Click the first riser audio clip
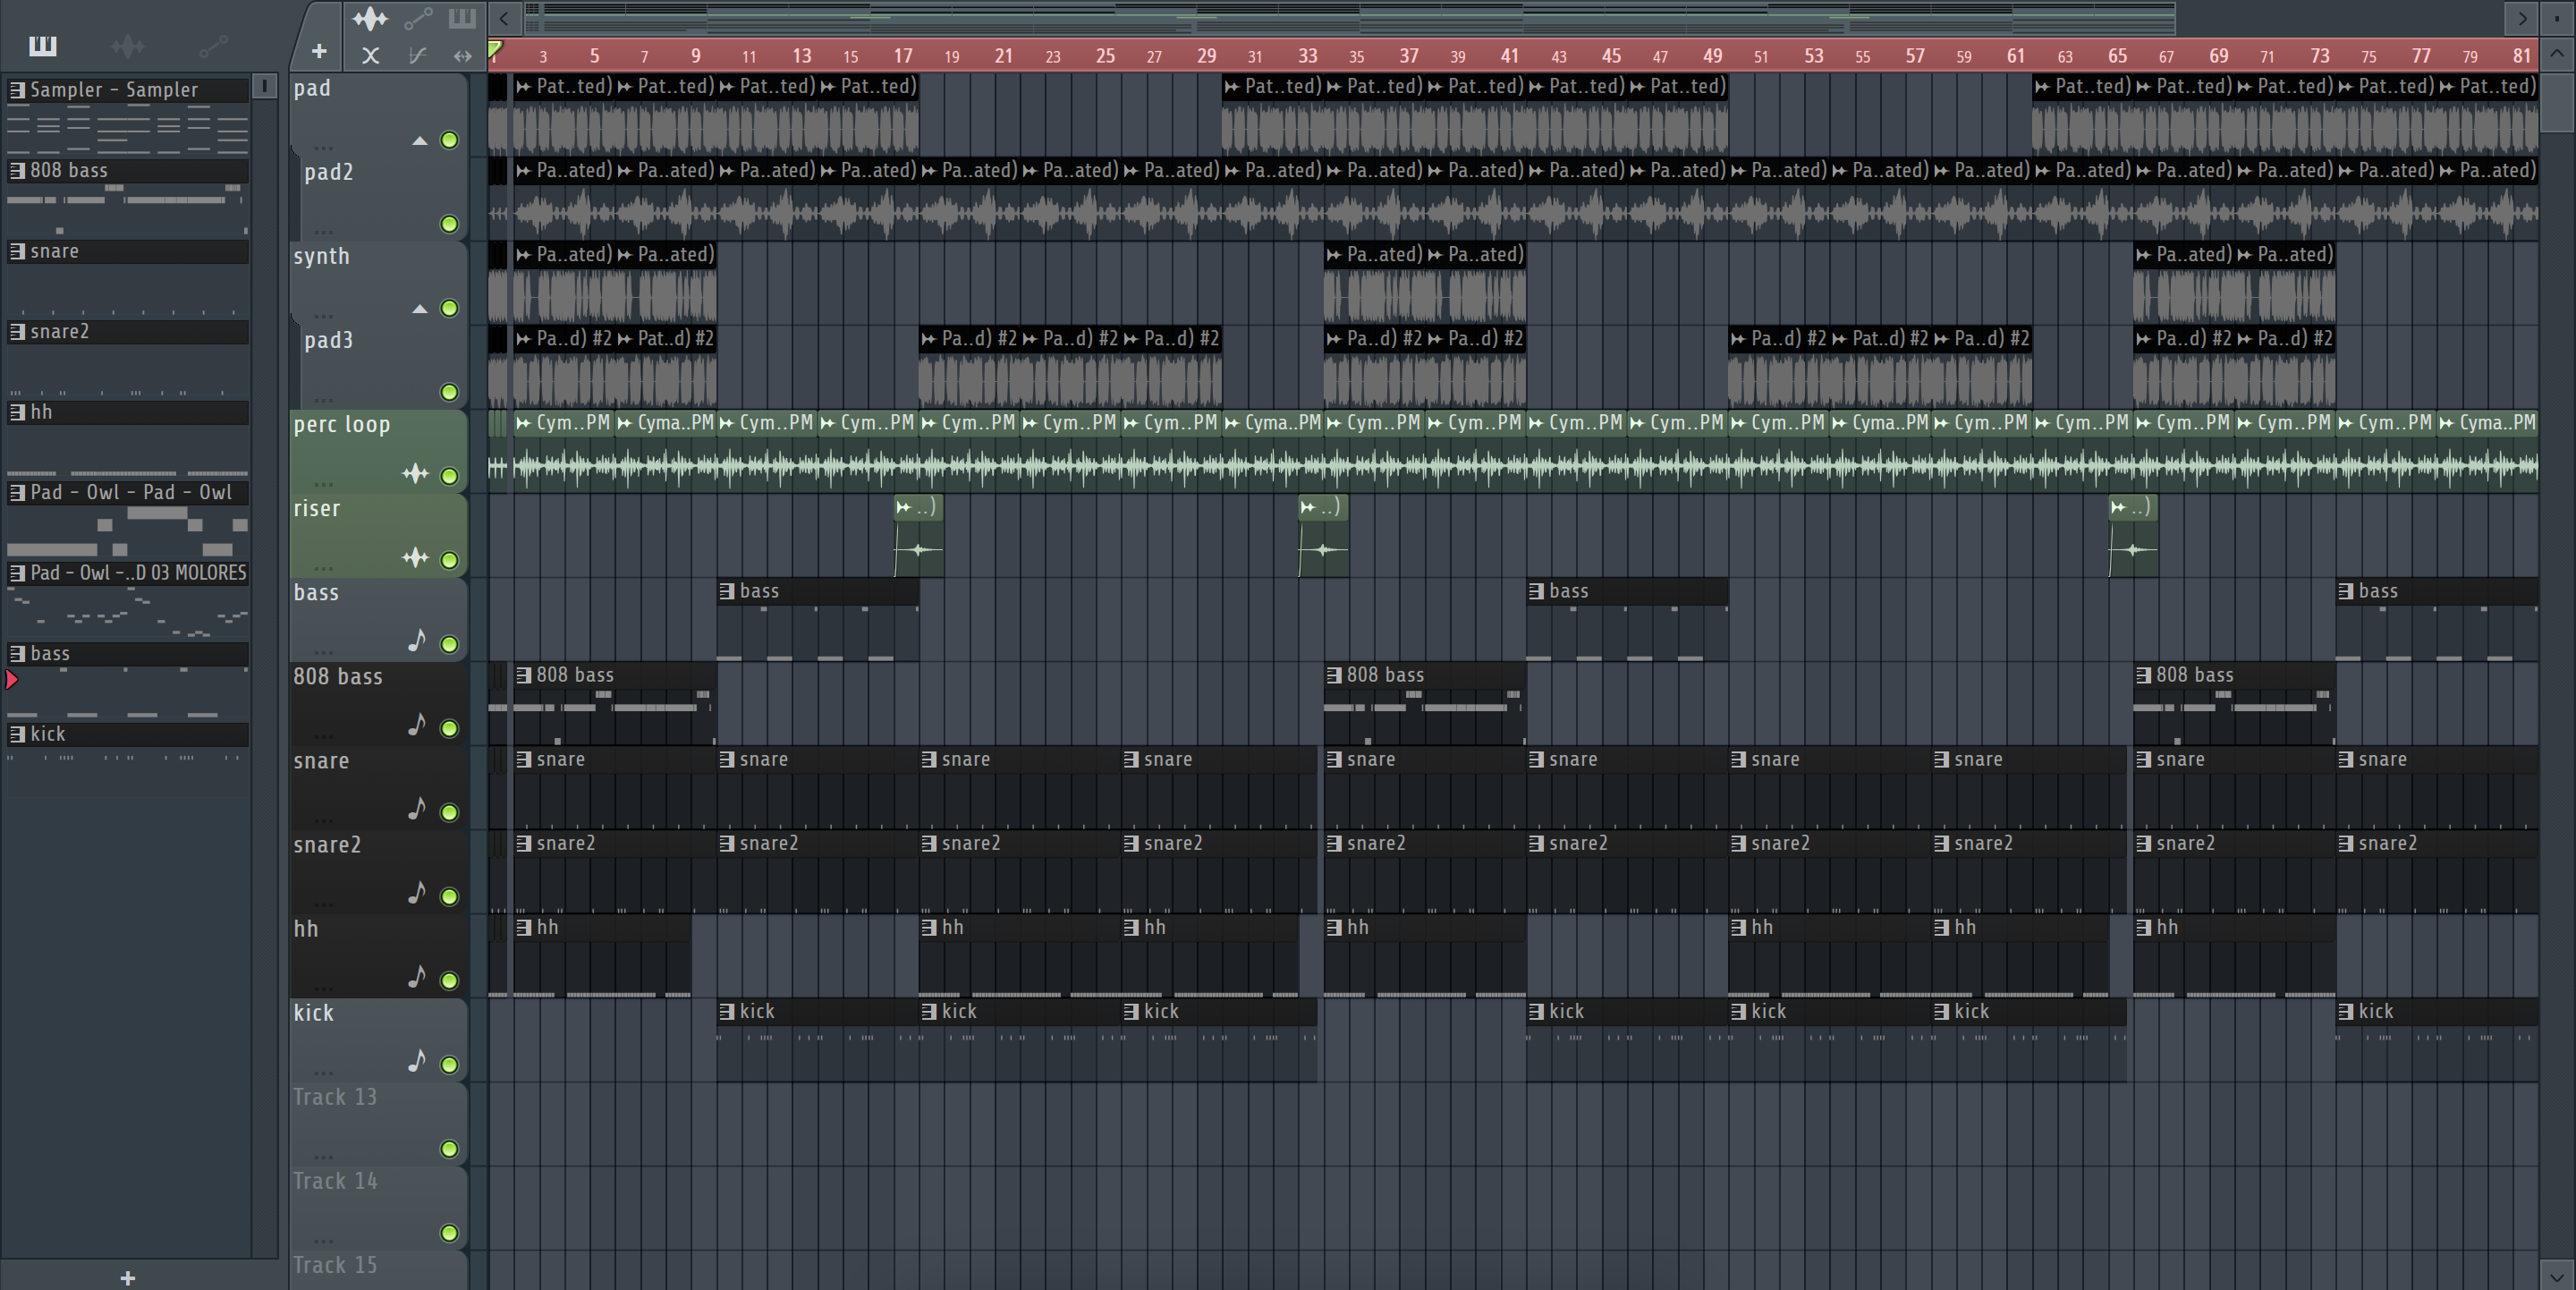Image resolution: width=2576 pixels, height=1290 pixels. (x=919, y=536)
